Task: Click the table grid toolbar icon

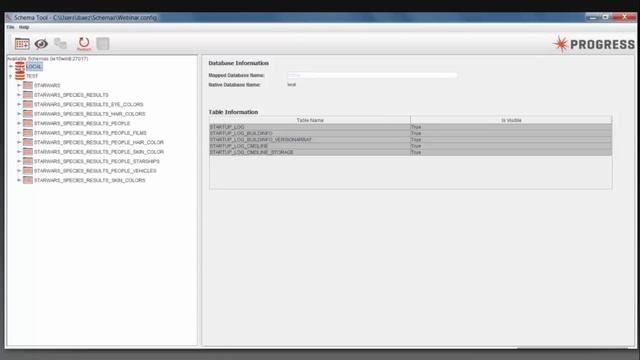Action: [x=22, y=44]
